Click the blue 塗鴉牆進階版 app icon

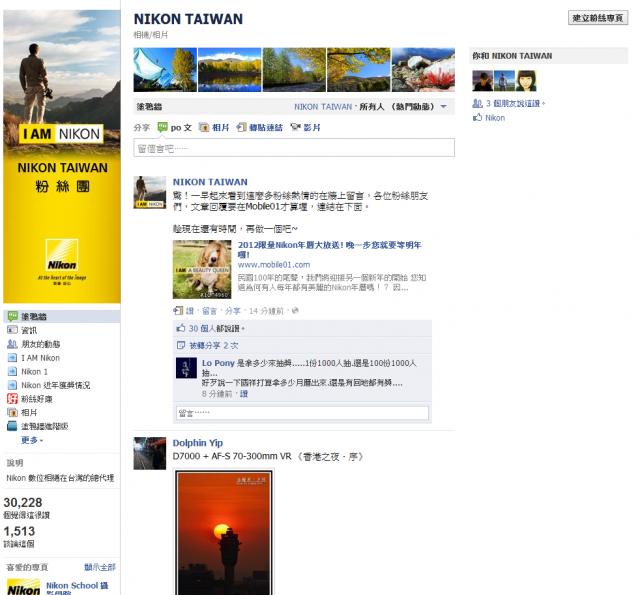click(12, 426)
